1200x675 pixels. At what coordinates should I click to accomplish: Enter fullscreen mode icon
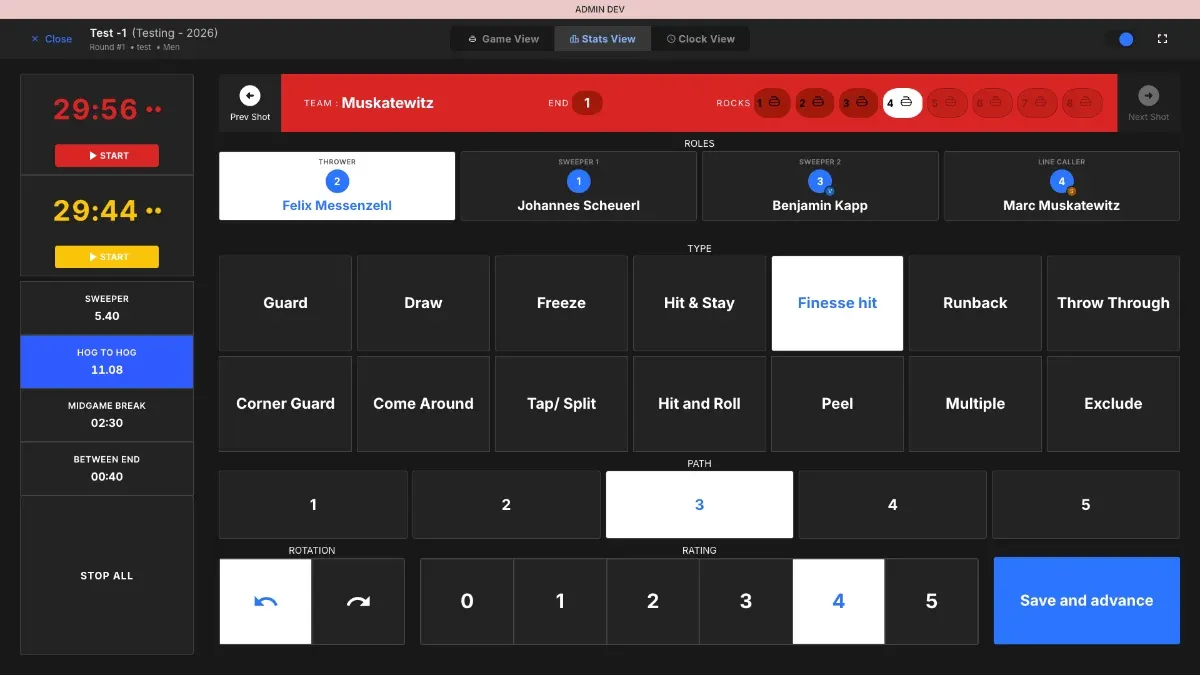pyautogui.click(x=1162, y=39)
